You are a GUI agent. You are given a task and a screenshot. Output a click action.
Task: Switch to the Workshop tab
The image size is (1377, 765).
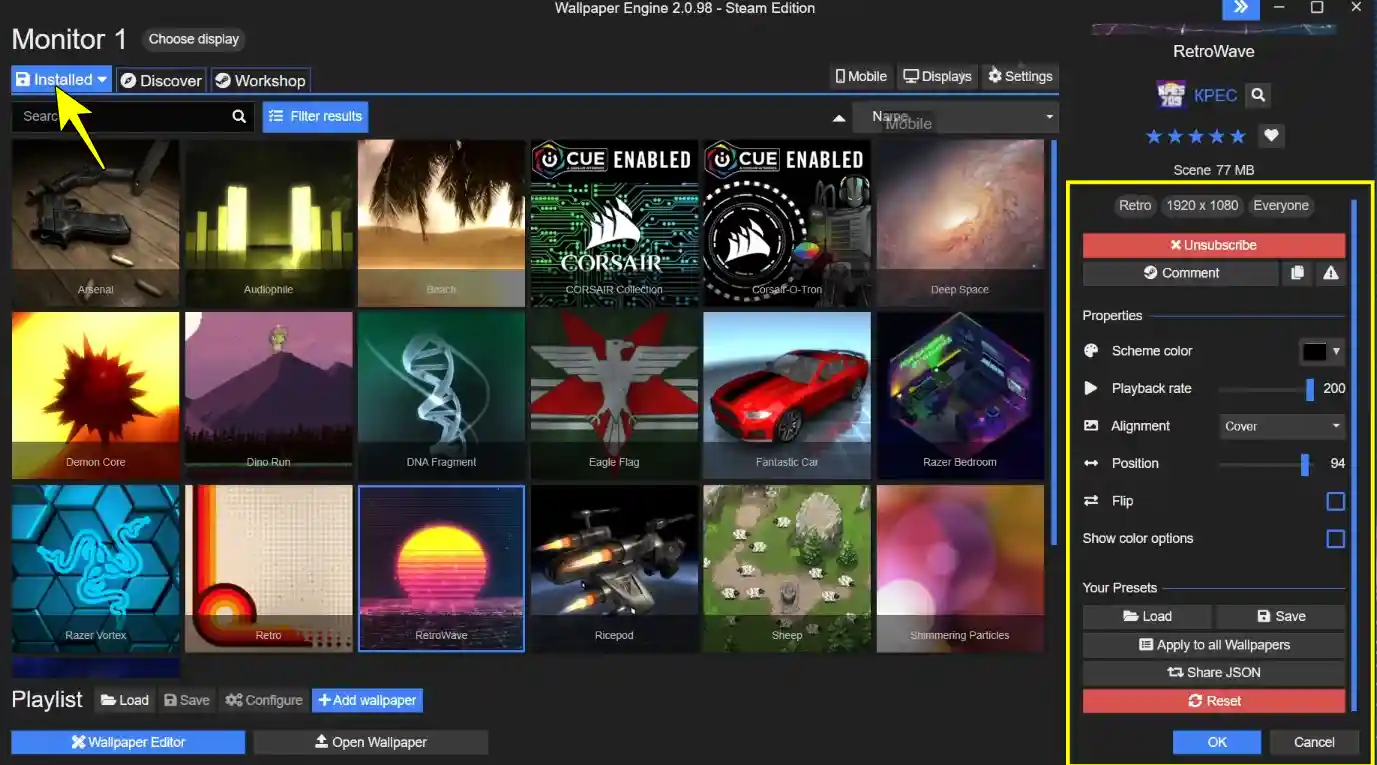[x=260, y=81]
